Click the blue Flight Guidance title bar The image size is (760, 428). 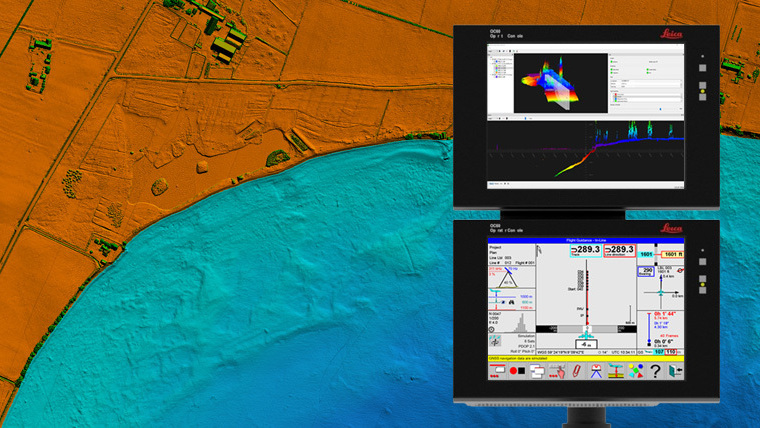[x=587, y=241]
